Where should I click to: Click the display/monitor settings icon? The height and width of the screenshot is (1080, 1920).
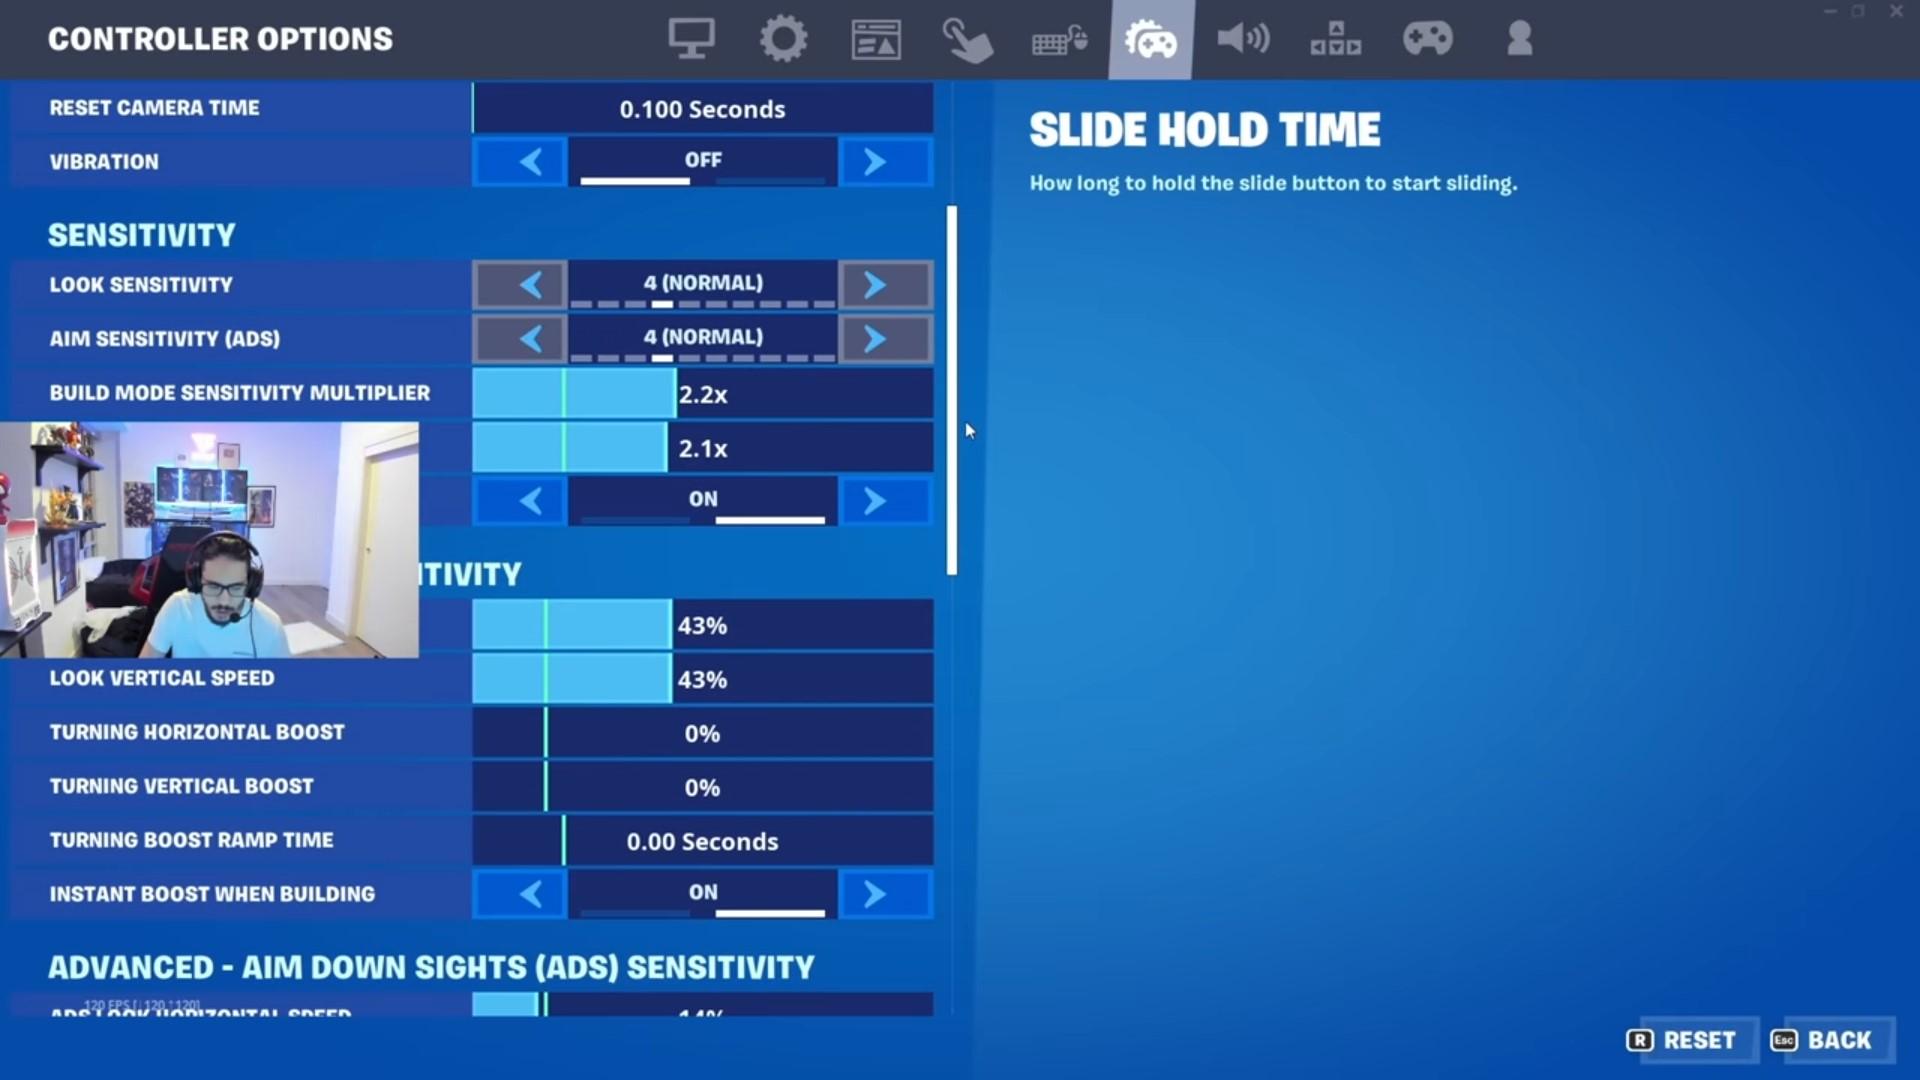coord(690,40)
